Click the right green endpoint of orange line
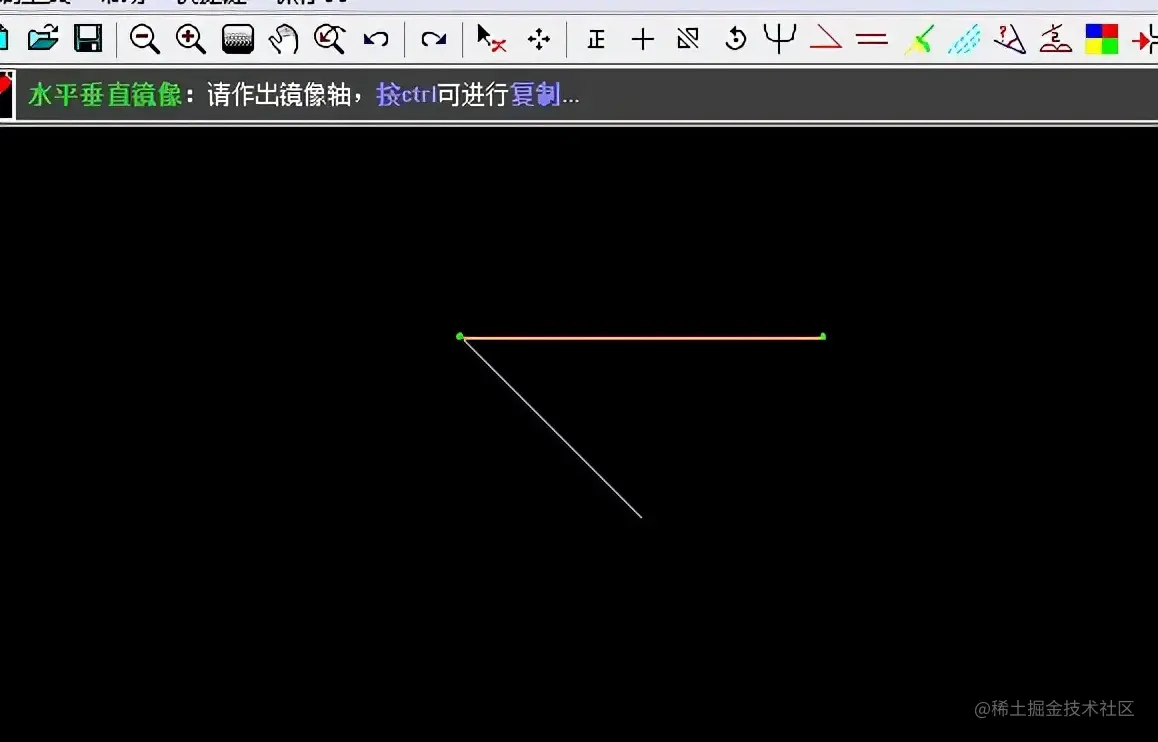Screen dimensions: 1158x742 pyautogui.click(x=823, y=337)
